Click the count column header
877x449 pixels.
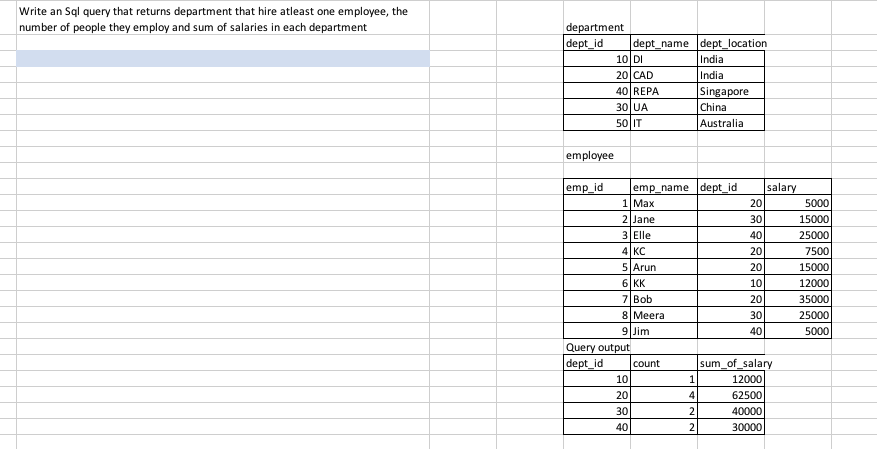(664, 363)
